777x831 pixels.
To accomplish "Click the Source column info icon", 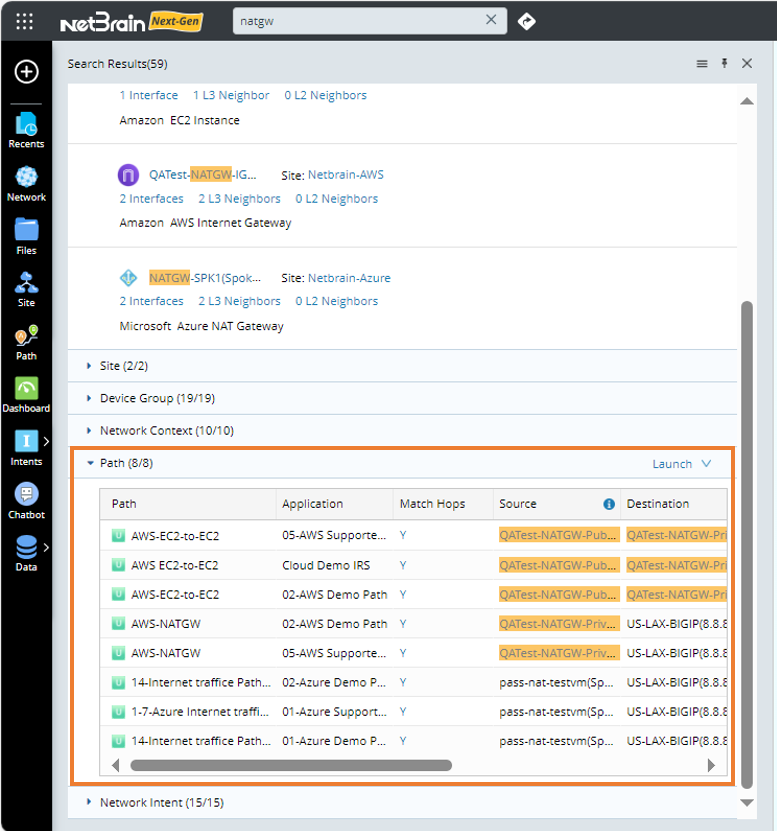I will (x=609, y=504).
